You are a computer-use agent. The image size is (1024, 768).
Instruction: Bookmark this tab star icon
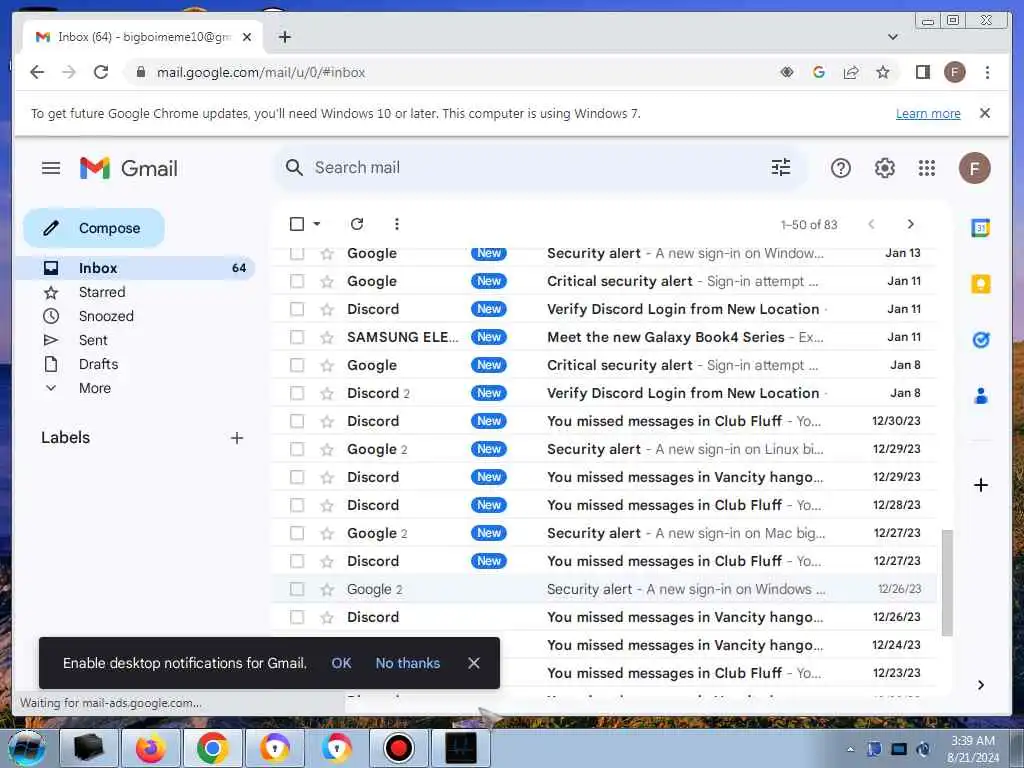(882, 72)
